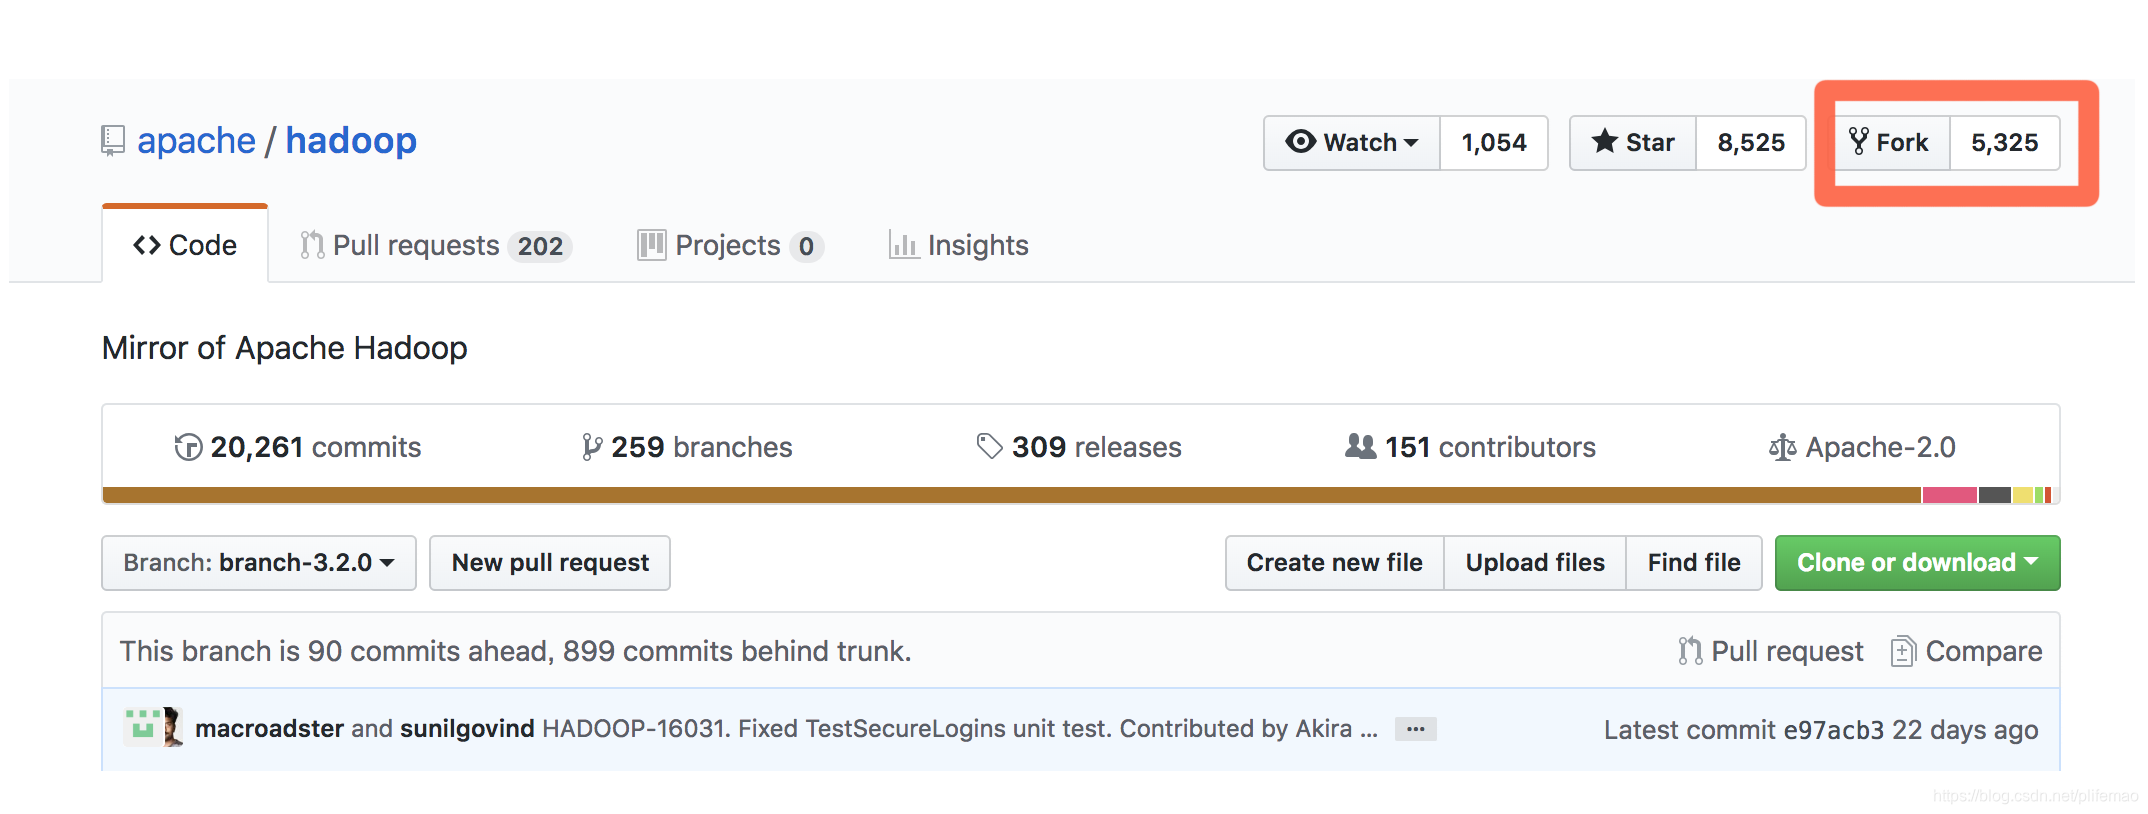Expand commit message with ellipsis button

(1416, 729)
